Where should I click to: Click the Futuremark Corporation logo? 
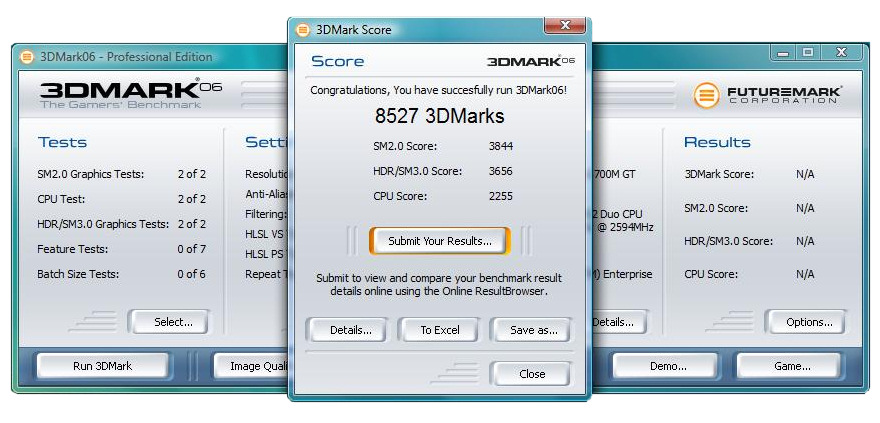click(x=767, y=96)
